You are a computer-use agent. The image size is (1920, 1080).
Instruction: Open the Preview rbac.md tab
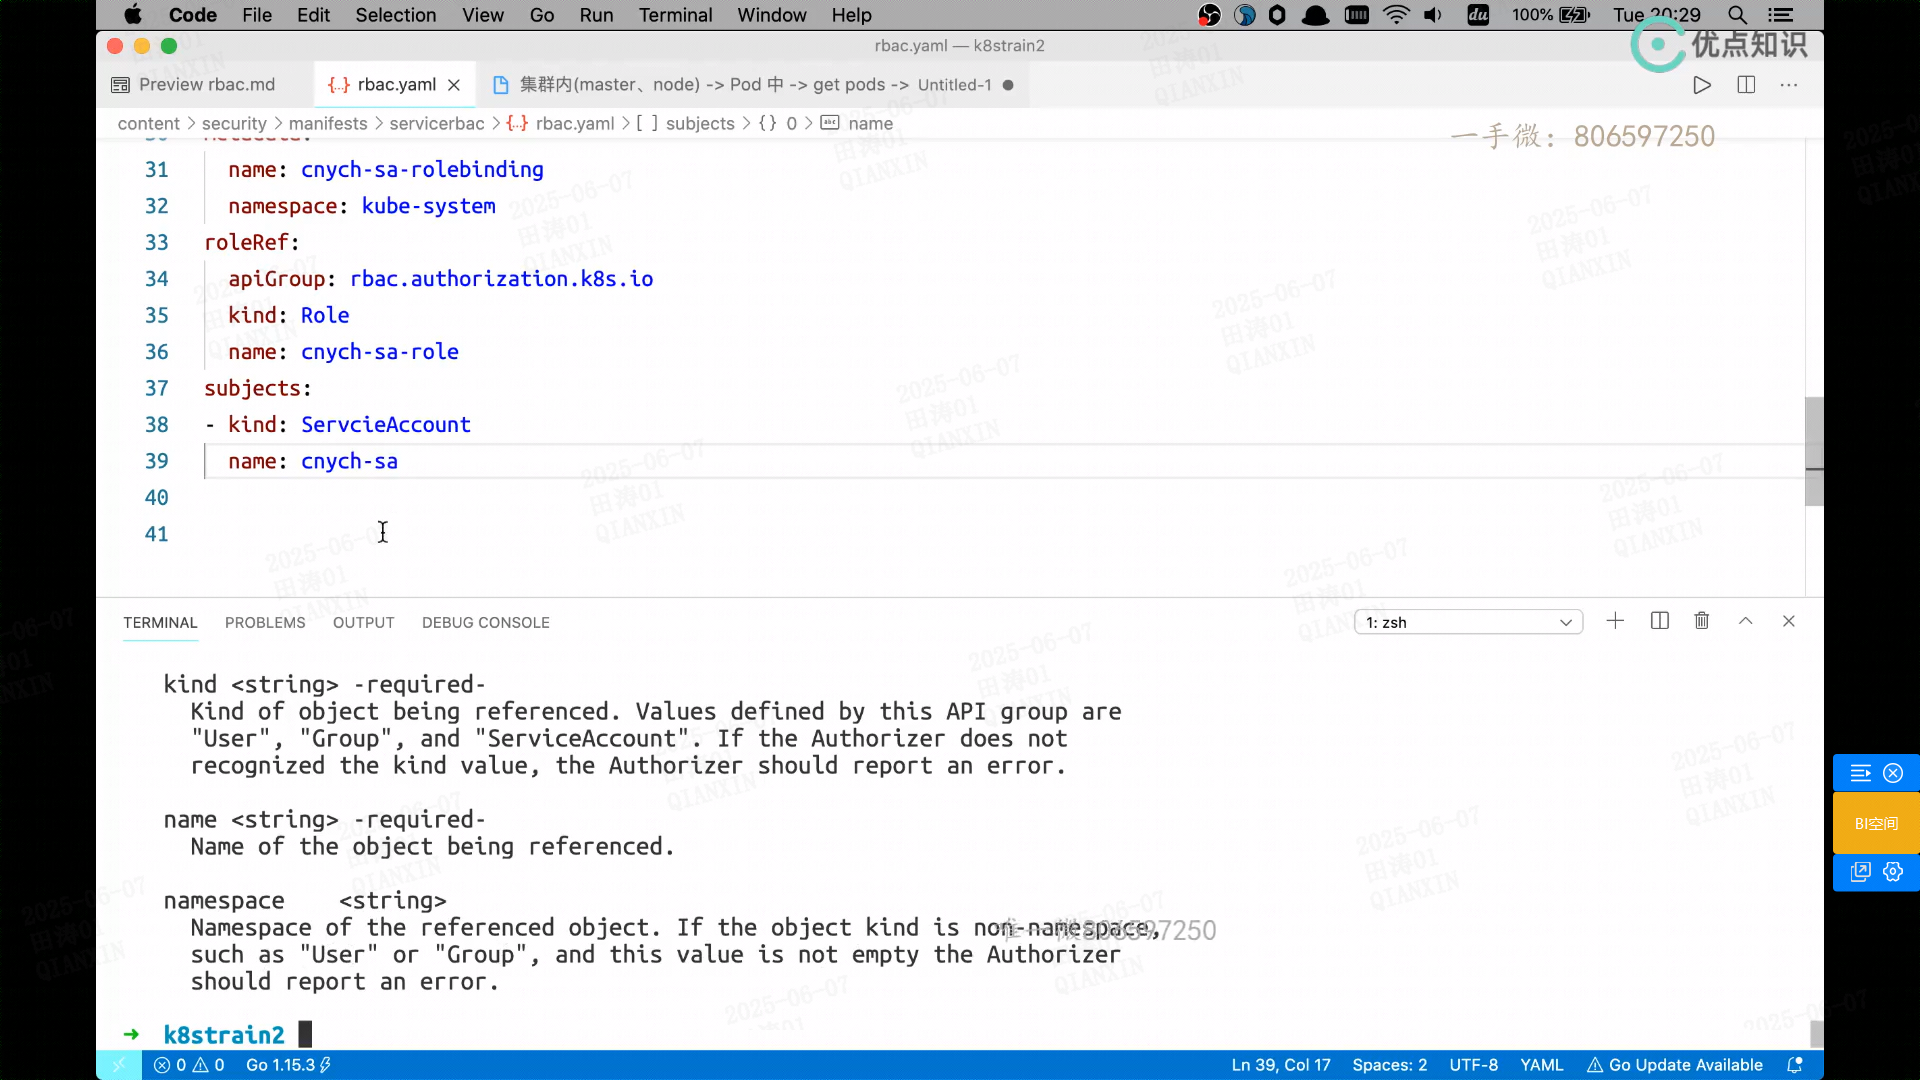pos(206,85)
